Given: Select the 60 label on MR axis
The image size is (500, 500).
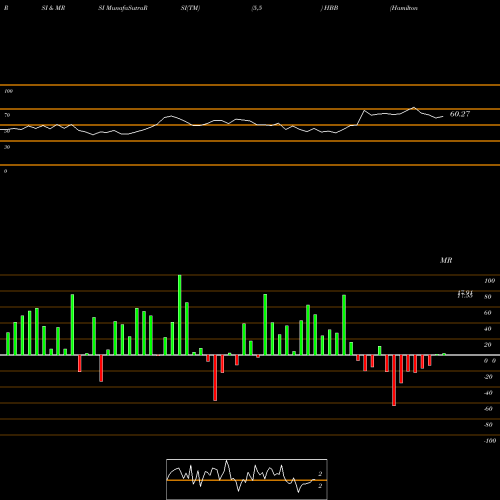Looking at the screenshot, I should pyautogui.click(x=488, y=313).
